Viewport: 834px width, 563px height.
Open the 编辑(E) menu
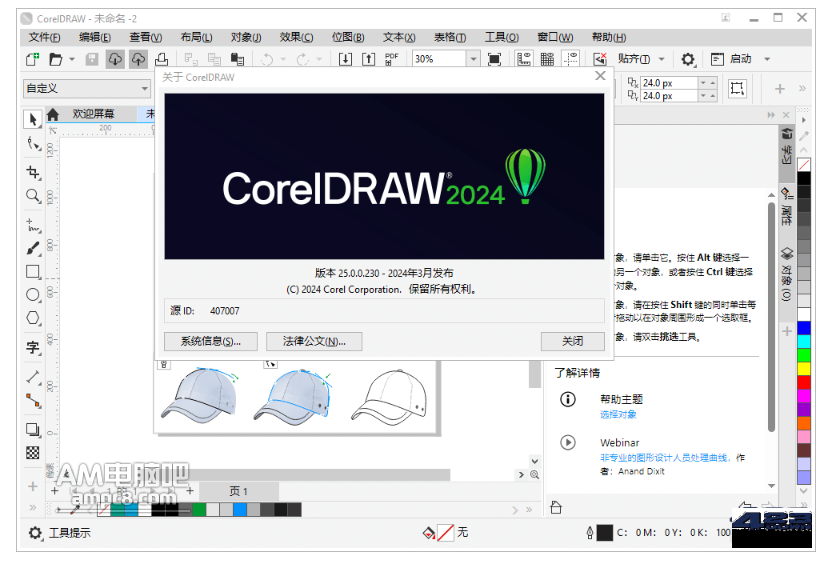[95, 37]
